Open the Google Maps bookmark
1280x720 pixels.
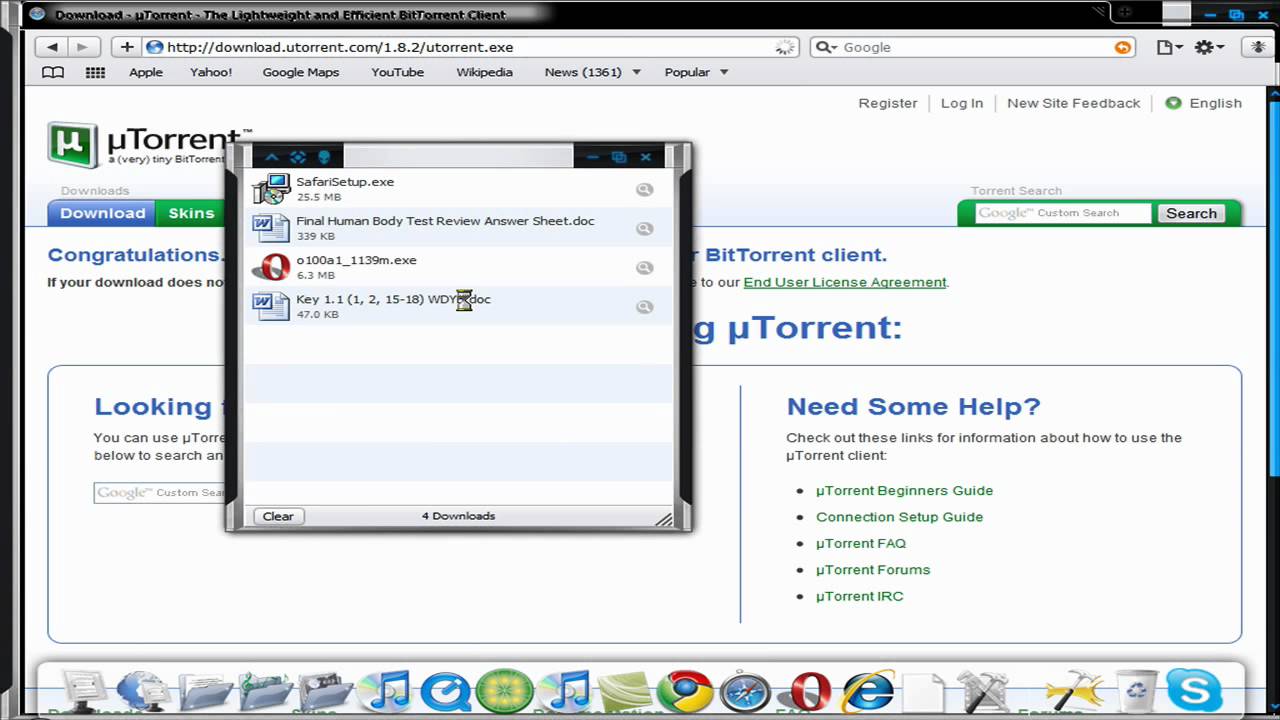pos(301,72)
